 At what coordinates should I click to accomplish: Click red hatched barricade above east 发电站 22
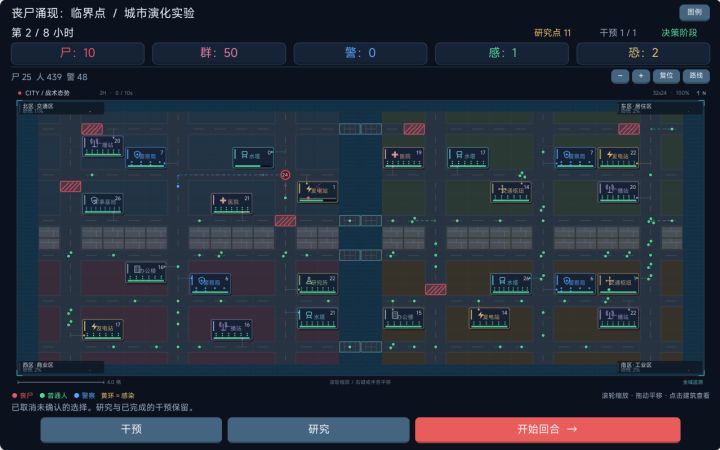pos(629,129)
